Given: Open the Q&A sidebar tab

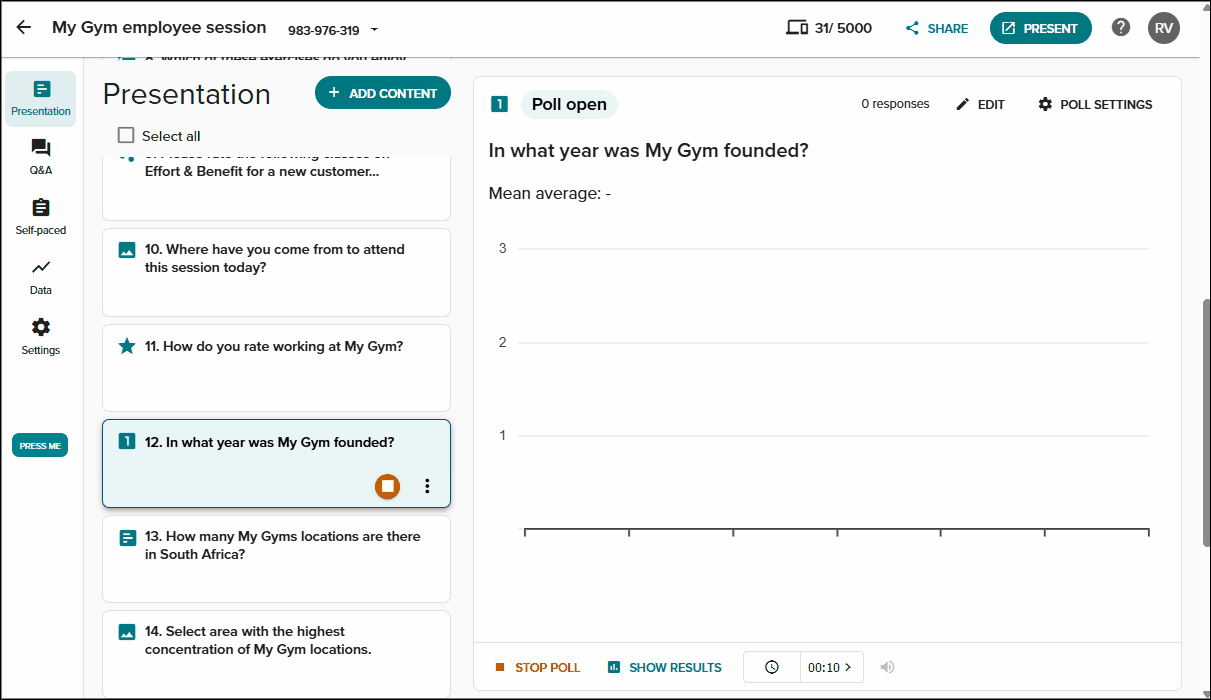Looking at the screenshot, I should pos(41,158).
